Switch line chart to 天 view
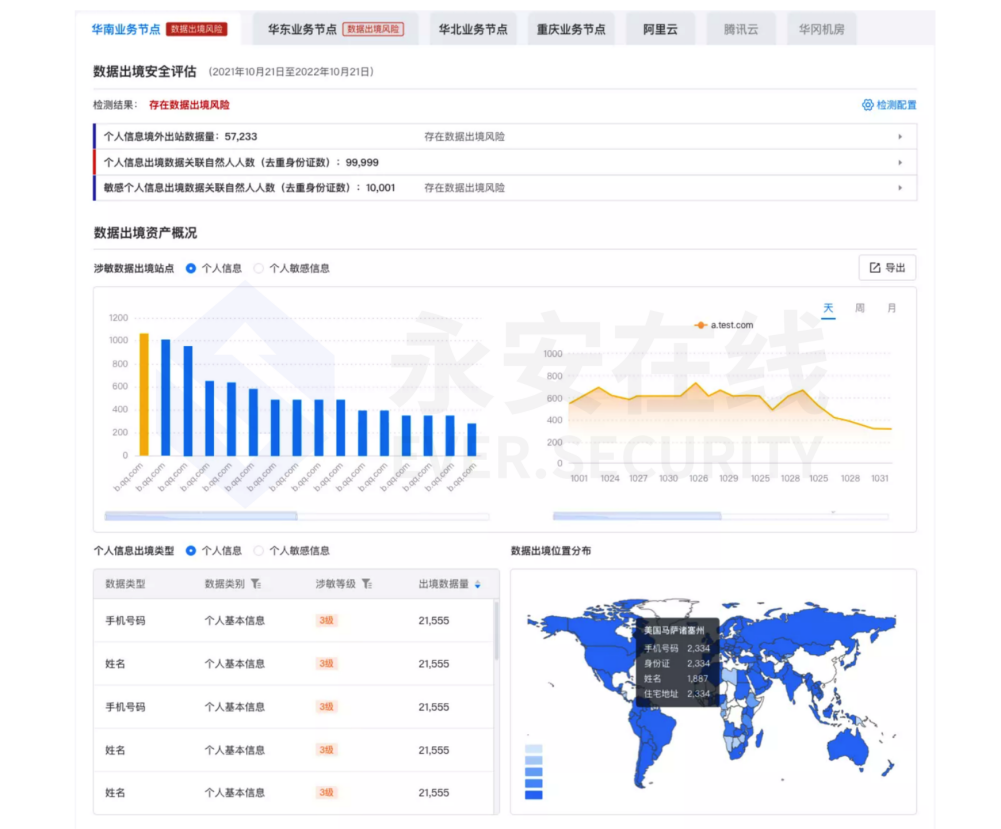The image size is (1001, 829). (x=828, y=308)
